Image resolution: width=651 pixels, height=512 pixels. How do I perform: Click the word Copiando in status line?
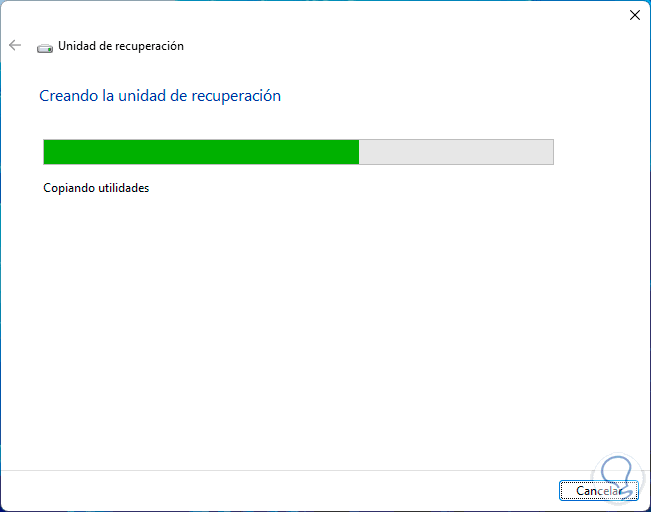pos(69,189)
